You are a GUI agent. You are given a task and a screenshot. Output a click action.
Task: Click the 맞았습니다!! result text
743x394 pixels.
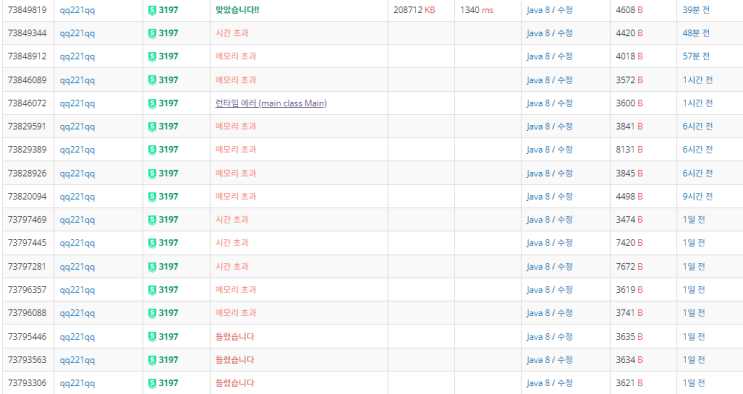pyautogui.click(x=237, y=10)
